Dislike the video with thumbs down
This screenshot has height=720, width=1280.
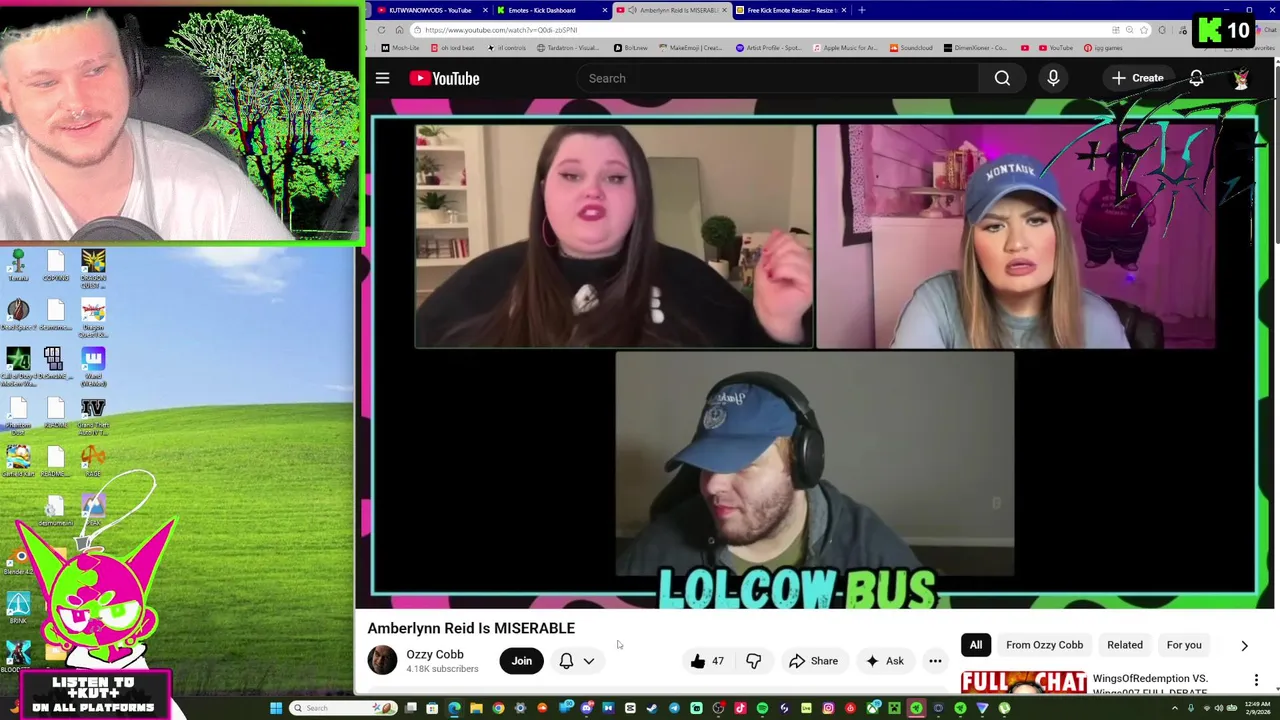(754, 661)
